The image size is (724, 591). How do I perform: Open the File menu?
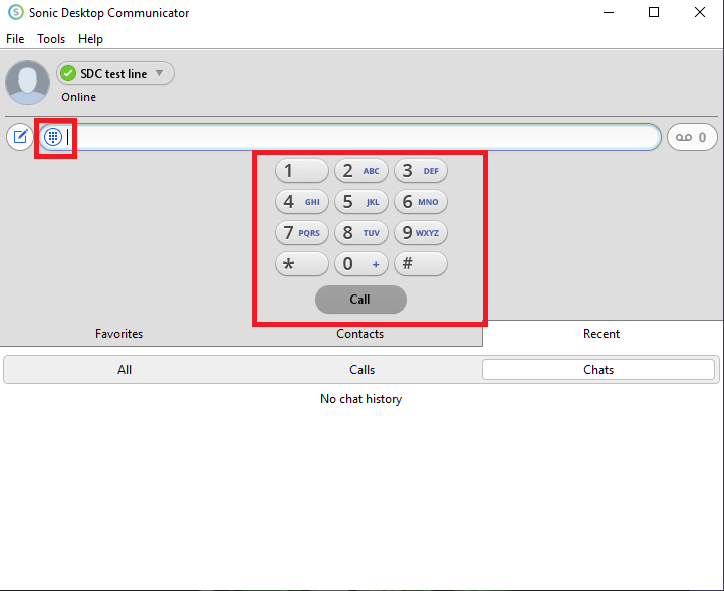[x=15, y=39]
